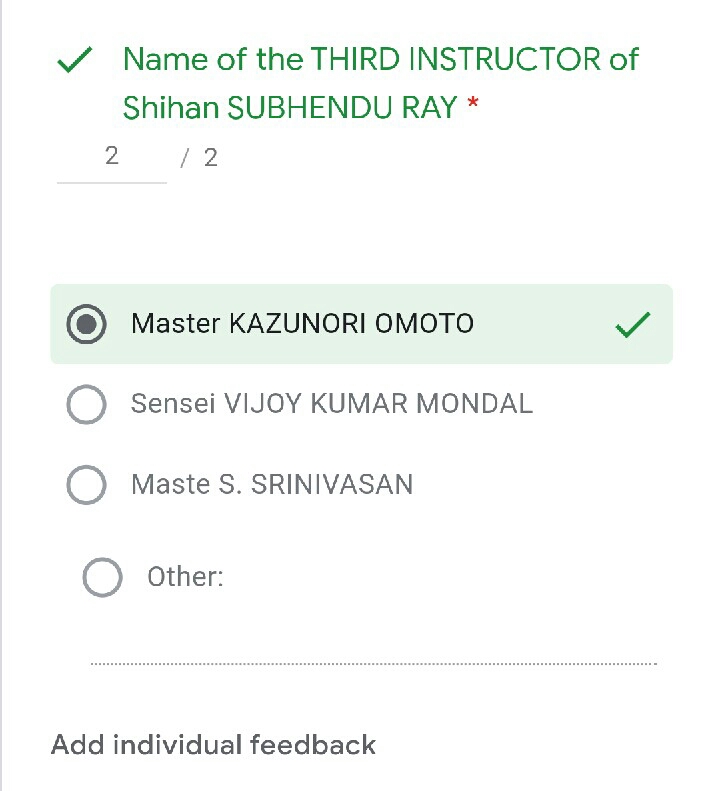Click the "Other:" option label
The height and width of the screenshot is (791, 720).
tap(185, 577)
